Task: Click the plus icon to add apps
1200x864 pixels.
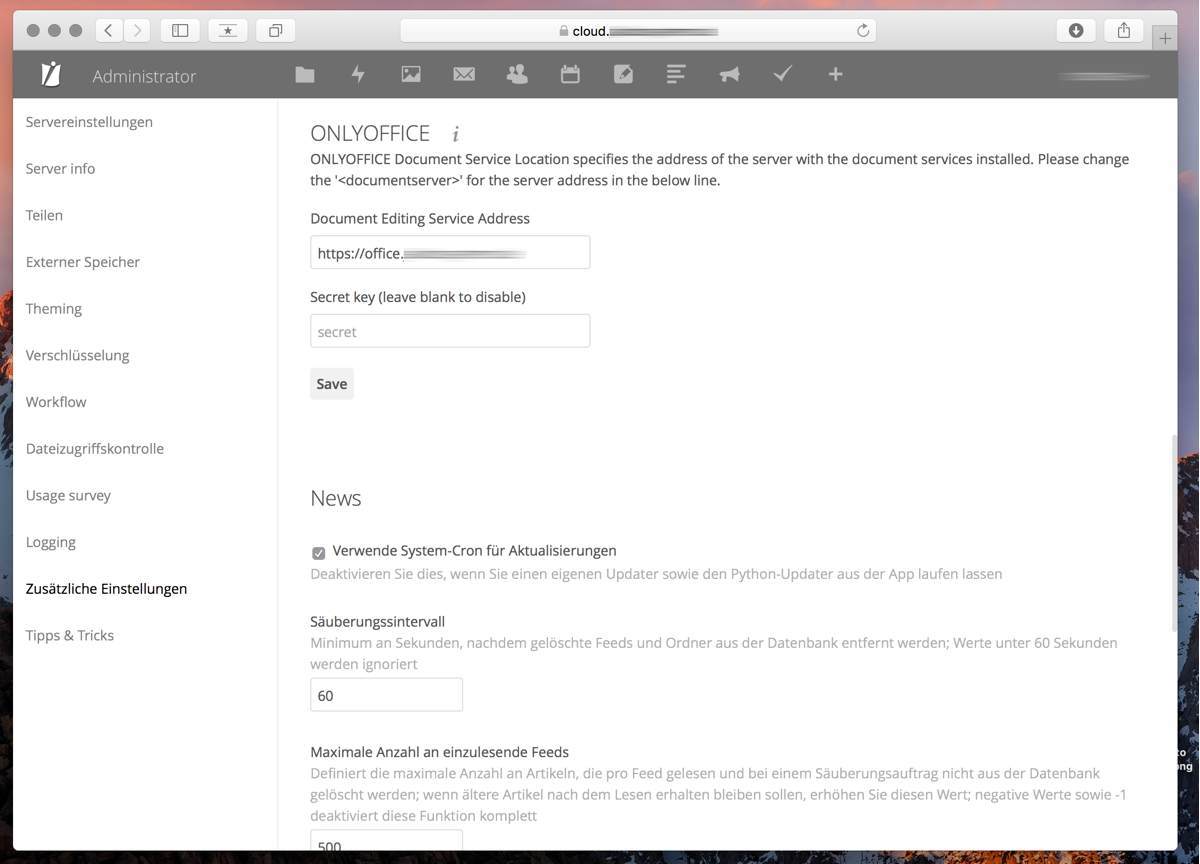Action: coord(835,74)
